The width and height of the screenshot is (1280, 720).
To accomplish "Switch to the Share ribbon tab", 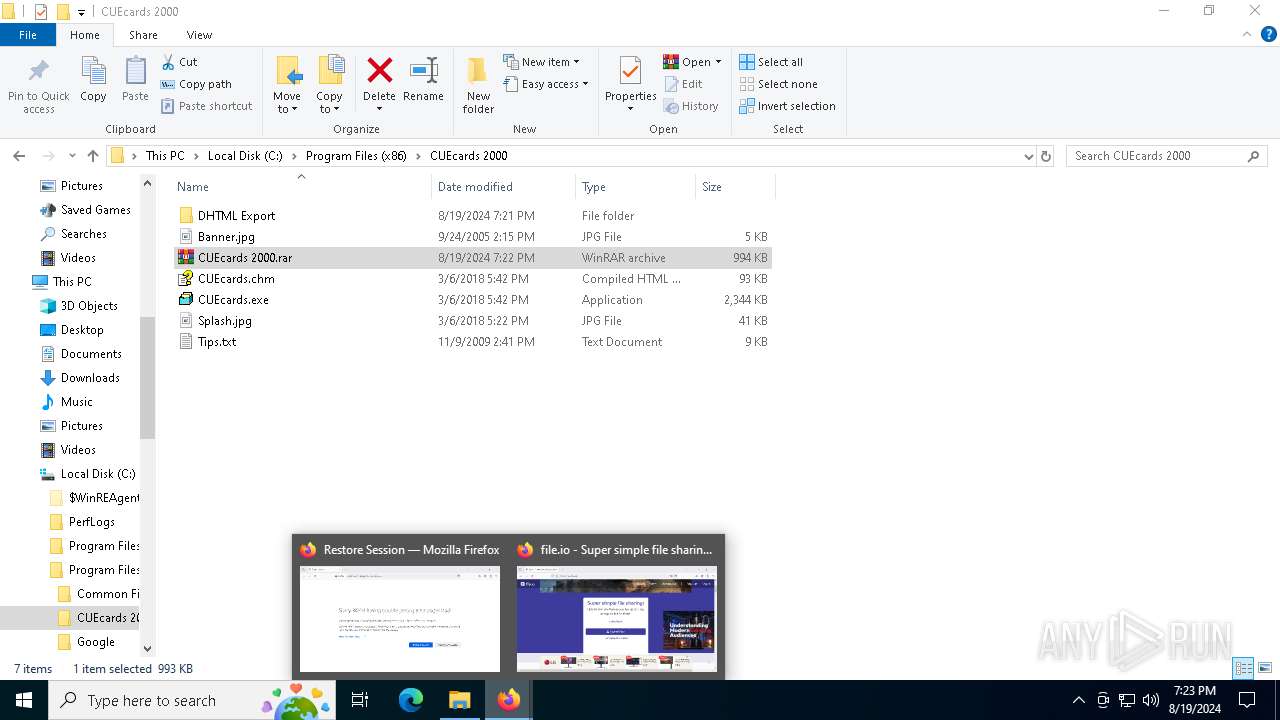I will click(143, 35).
